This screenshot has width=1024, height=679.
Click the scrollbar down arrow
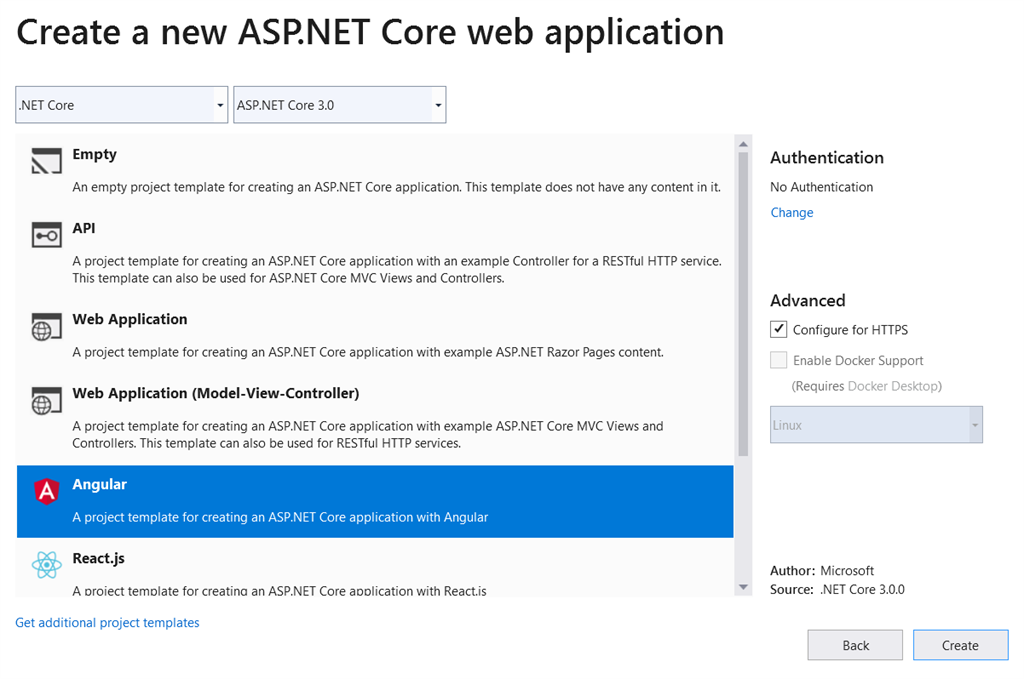click(x=743, y=588)
